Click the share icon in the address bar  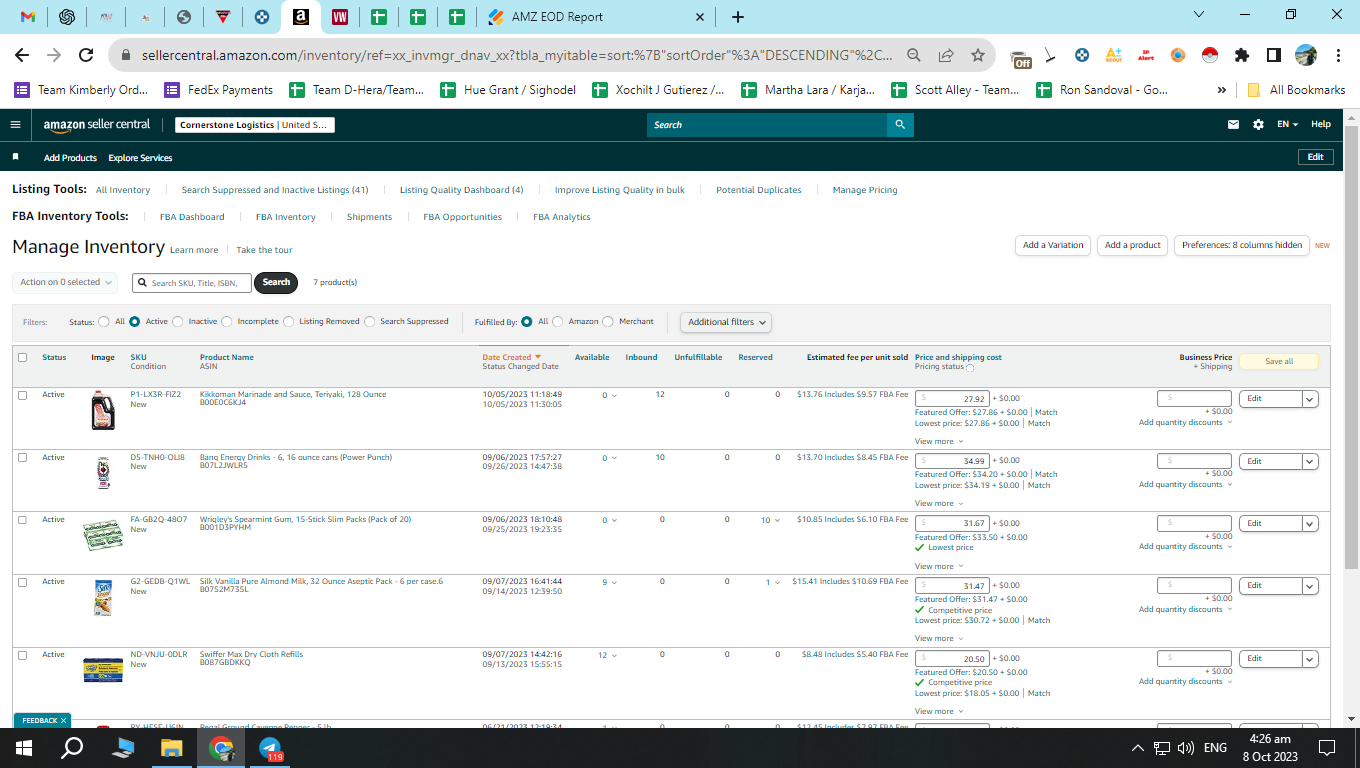click(x=946, y=55)
